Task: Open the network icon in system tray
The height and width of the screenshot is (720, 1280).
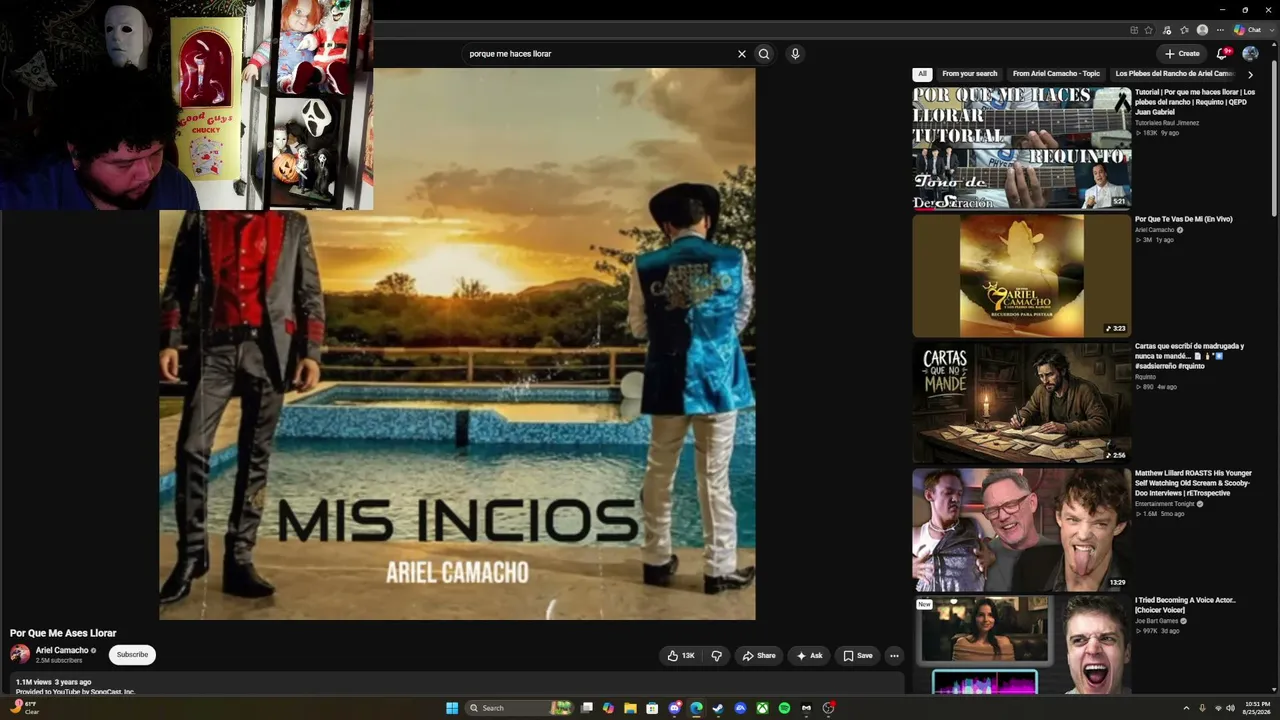Action: click(x=1217, y=708)
